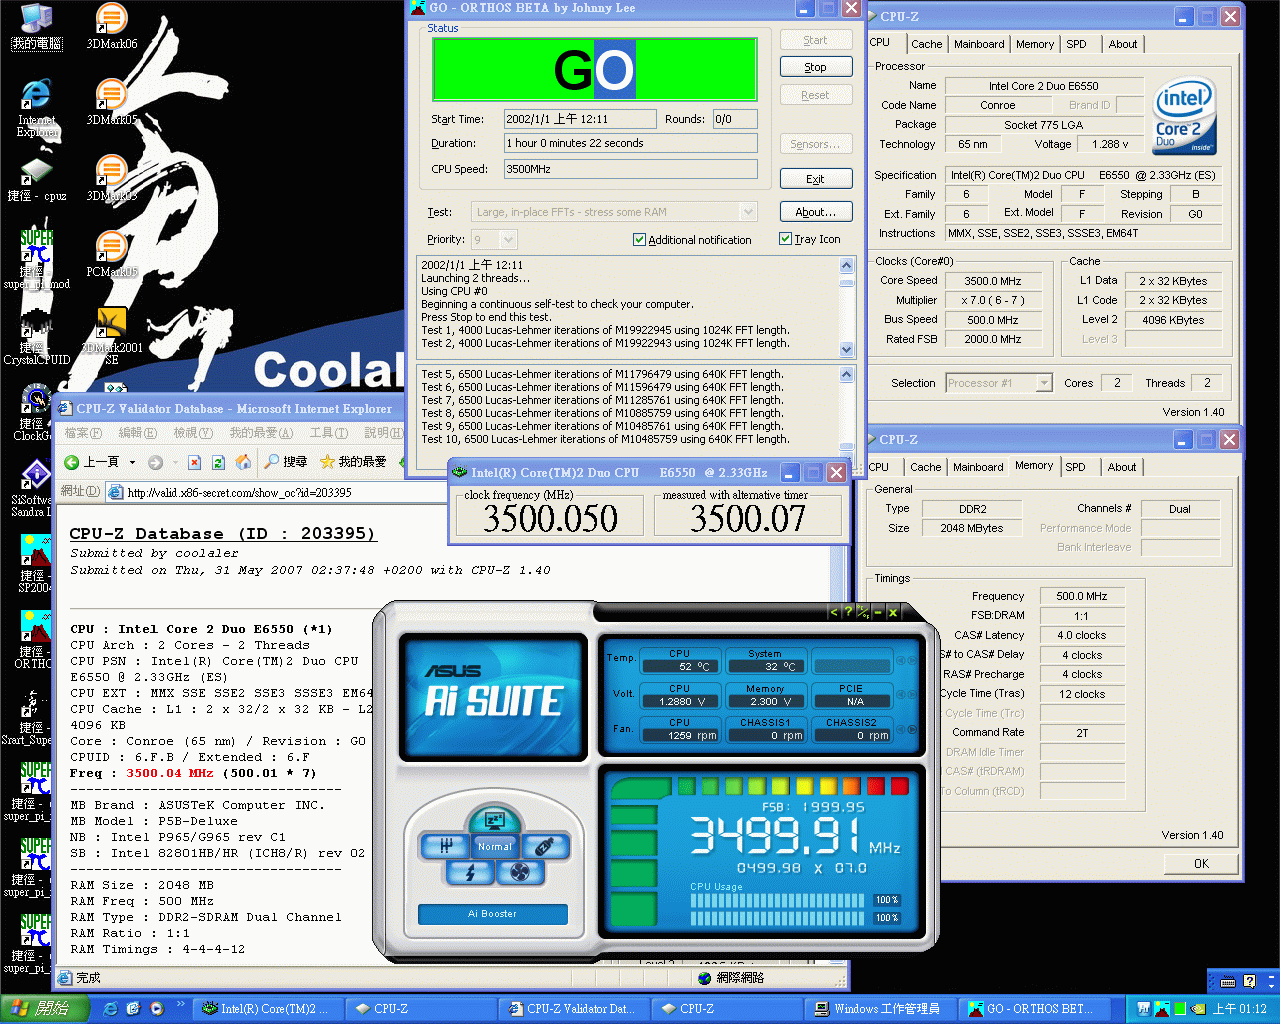Click the Ai Suite help question mark icon
The image size is (1280, 1024).
[x=848, y=612]
